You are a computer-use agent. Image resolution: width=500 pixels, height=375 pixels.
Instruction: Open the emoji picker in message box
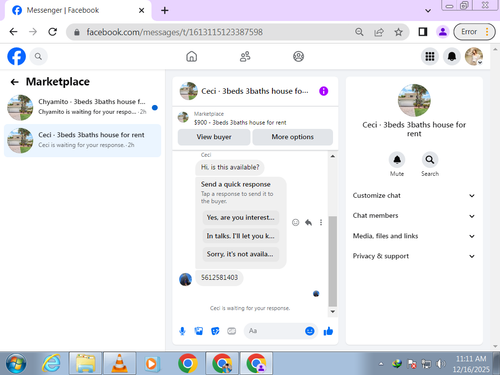310,331
